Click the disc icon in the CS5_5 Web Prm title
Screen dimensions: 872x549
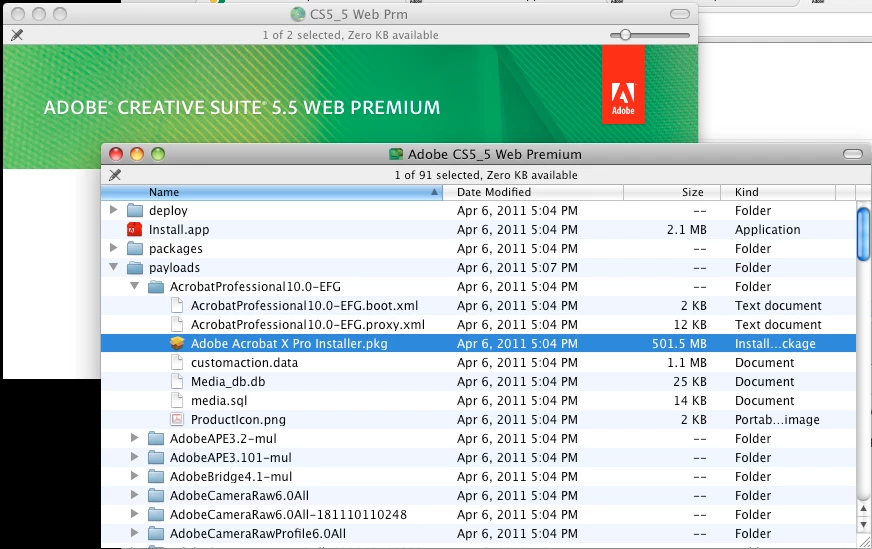298,14
